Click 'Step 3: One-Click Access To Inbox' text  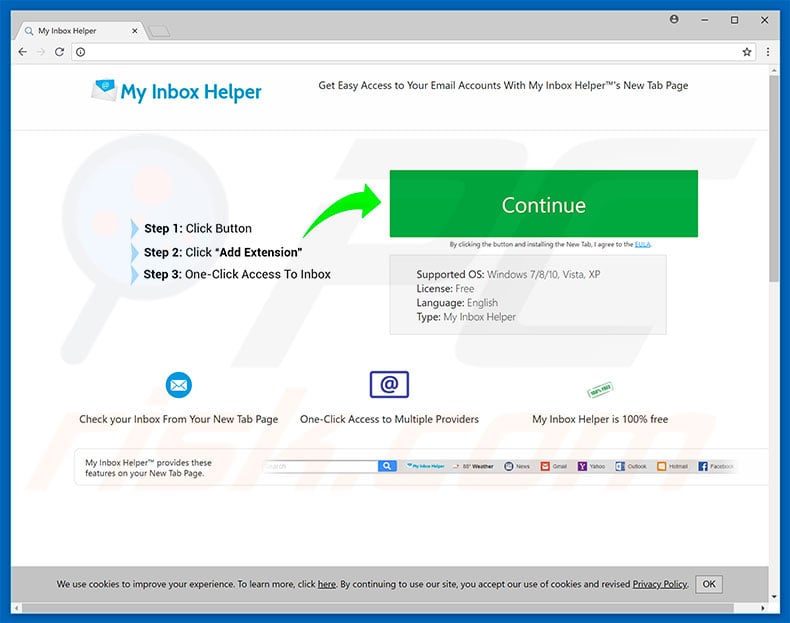click(237, 274)
